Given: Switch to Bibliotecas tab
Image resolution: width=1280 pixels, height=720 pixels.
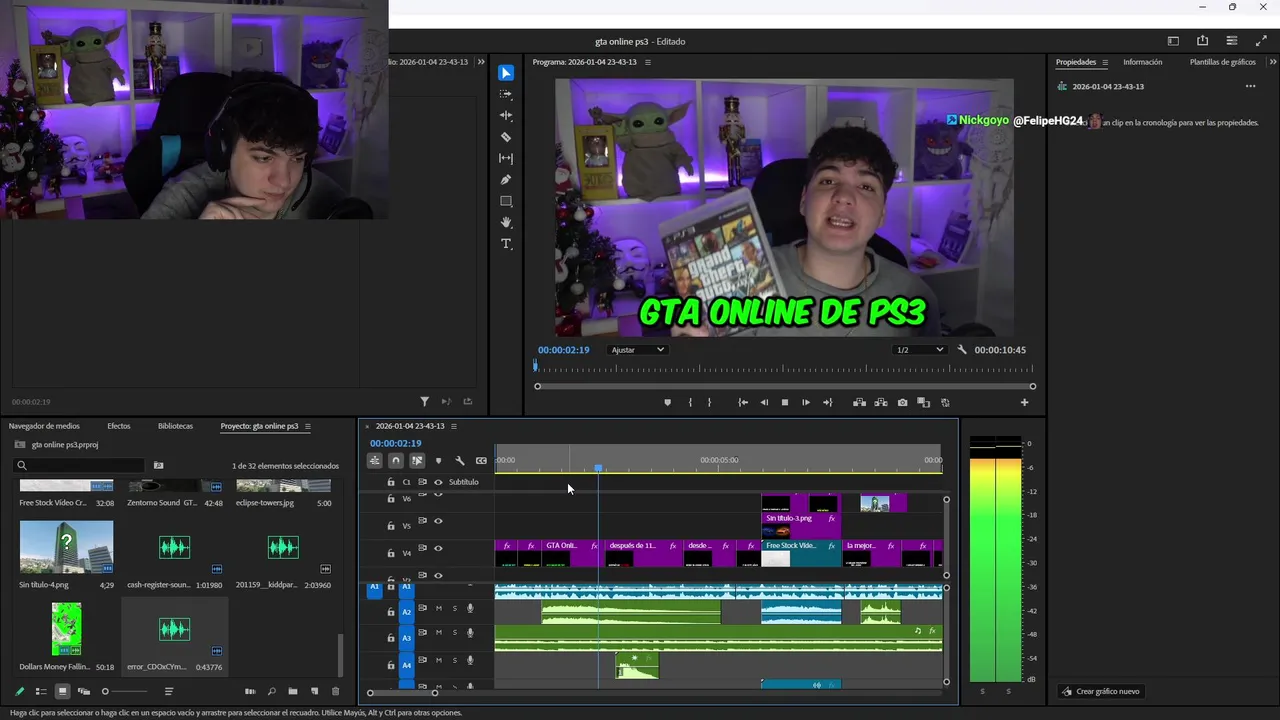Looking at the screenshot, I should (175, 426).
